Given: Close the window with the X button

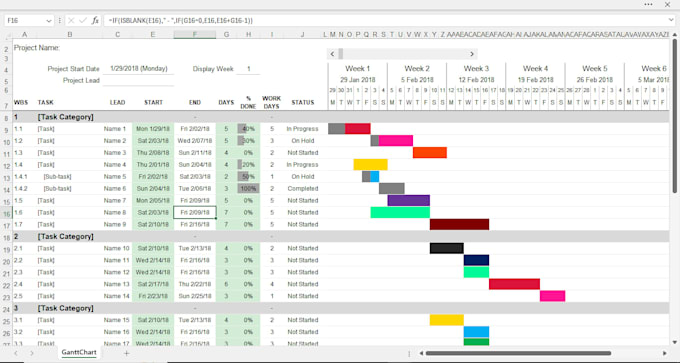Looking at the screenshot, I should coord(667,4).
